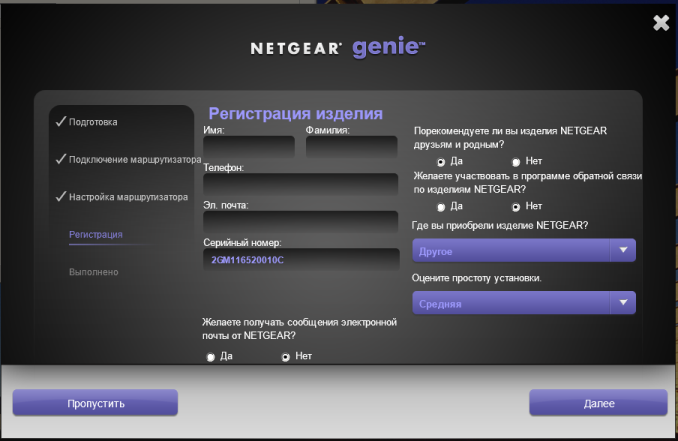Click the Оцените простоту установки label
This screenshot has width=678, height=441.
(477, 278)
